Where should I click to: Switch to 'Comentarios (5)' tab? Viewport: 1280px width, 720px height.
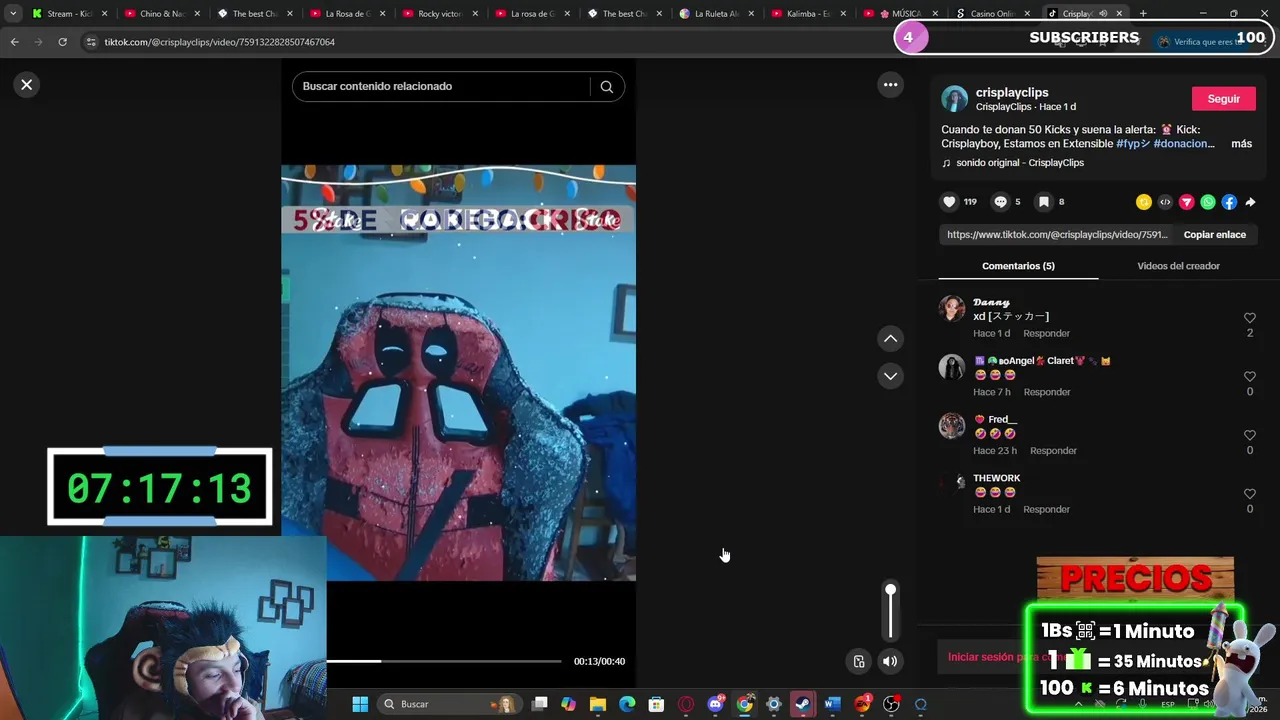1018,266
